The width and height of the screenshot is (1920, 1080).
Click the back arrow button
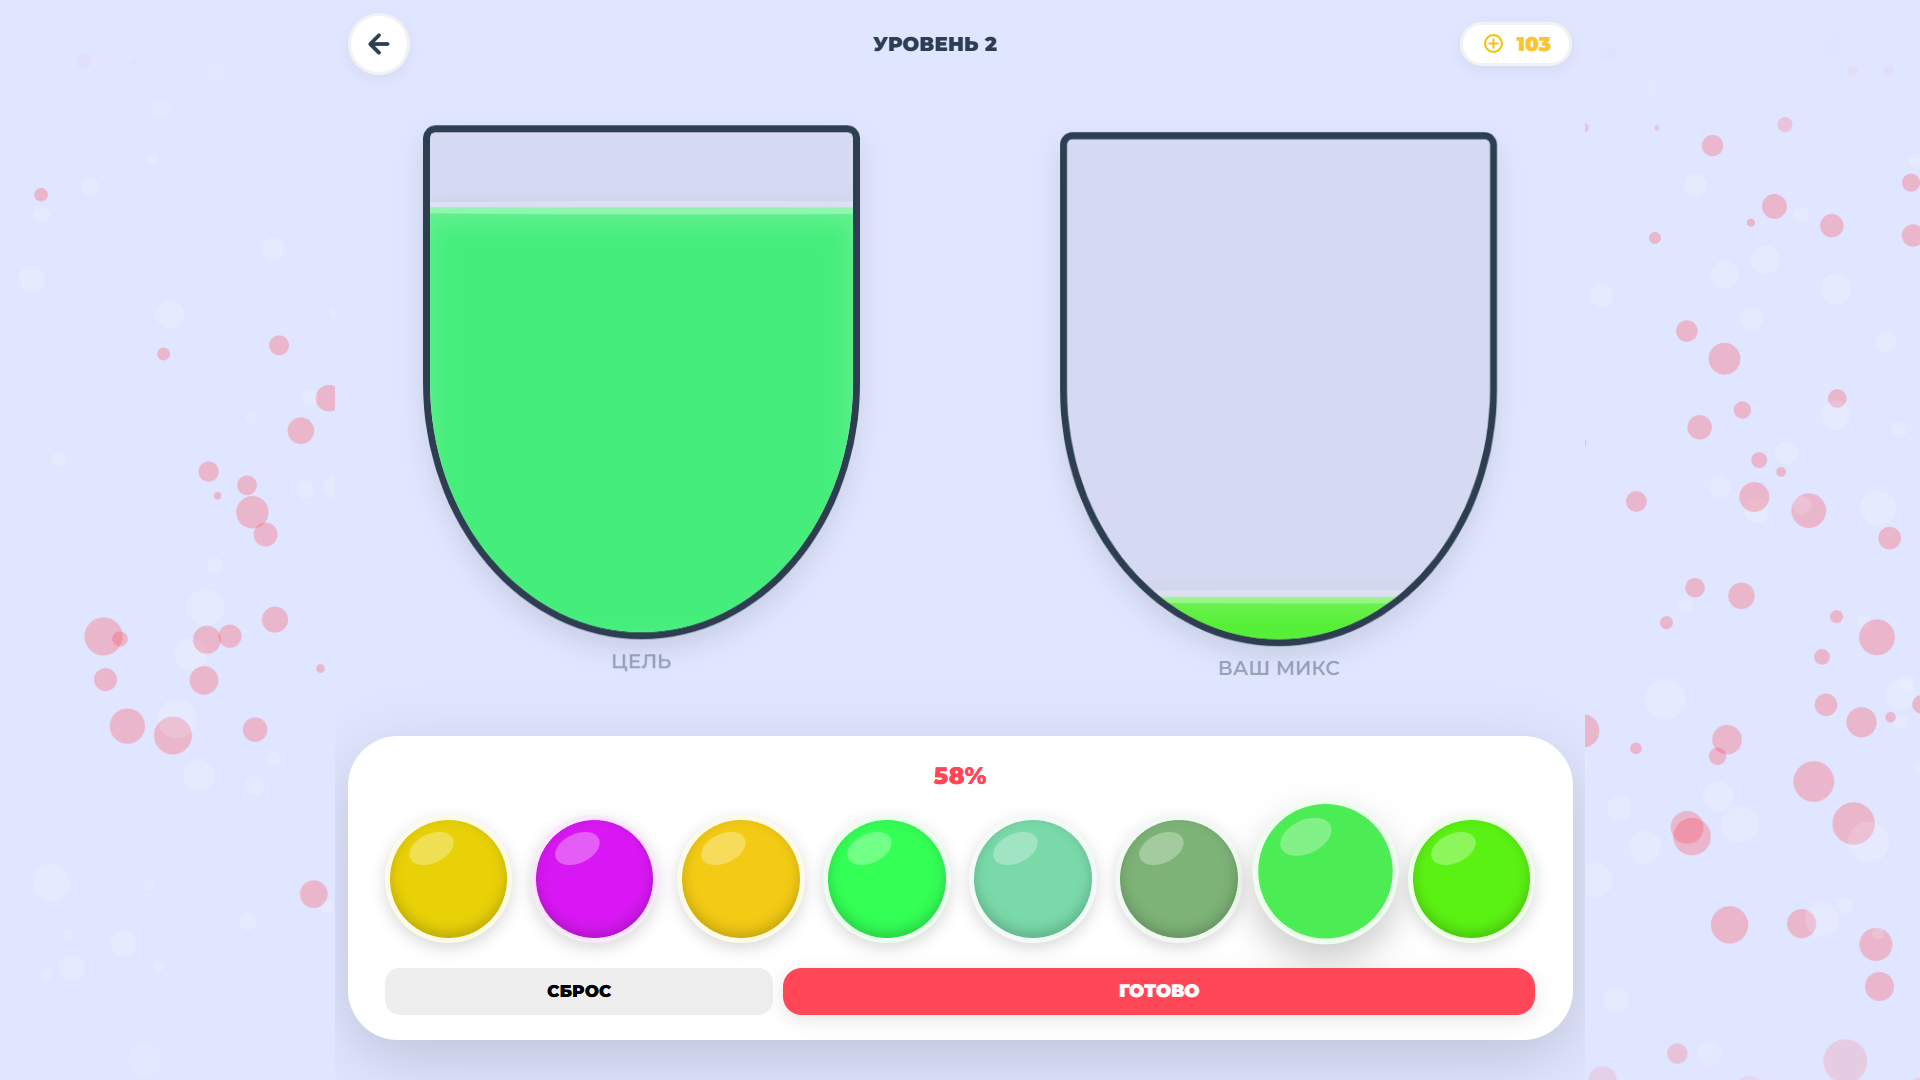(379, 44)
